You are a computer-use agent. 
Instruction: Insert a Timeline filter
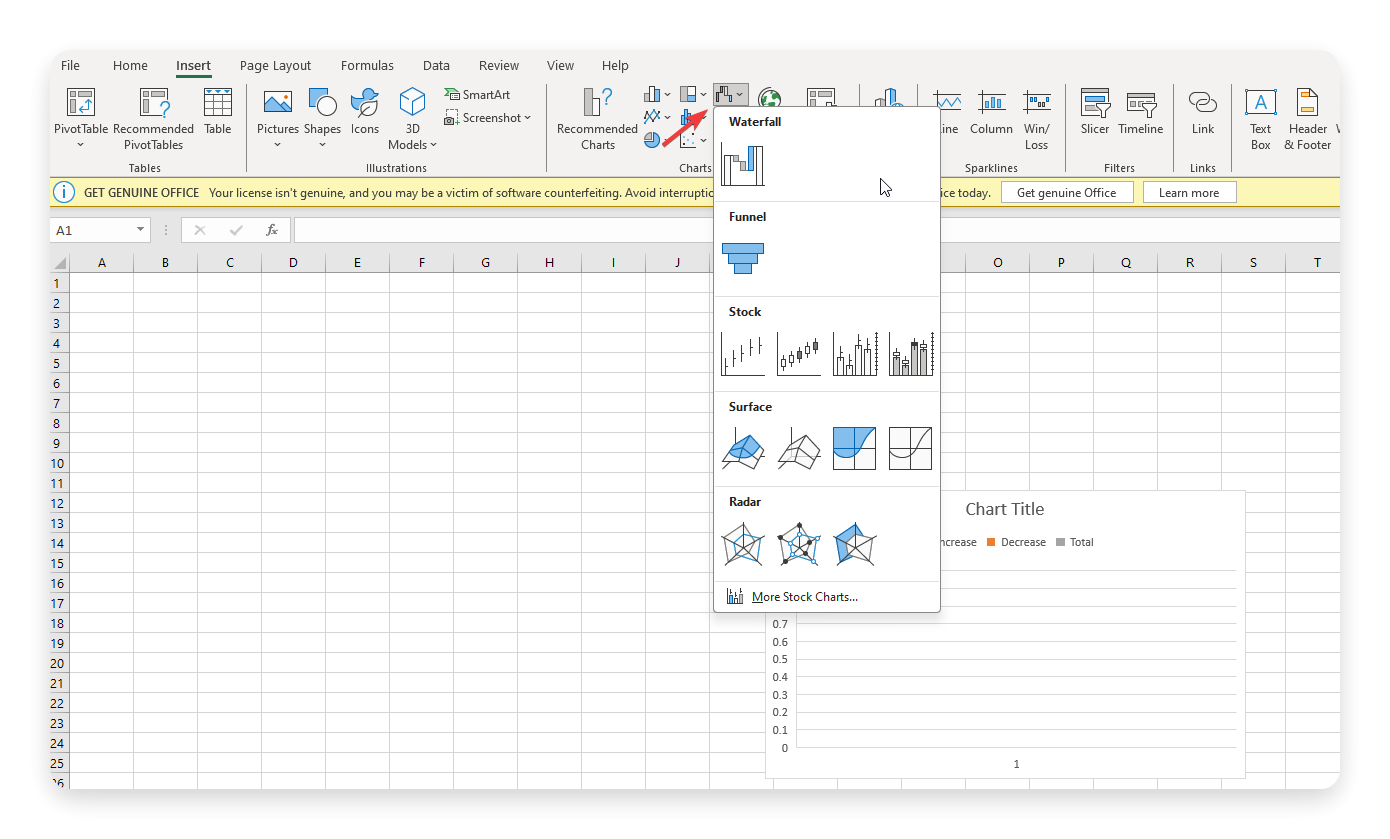click(1141, 112)
